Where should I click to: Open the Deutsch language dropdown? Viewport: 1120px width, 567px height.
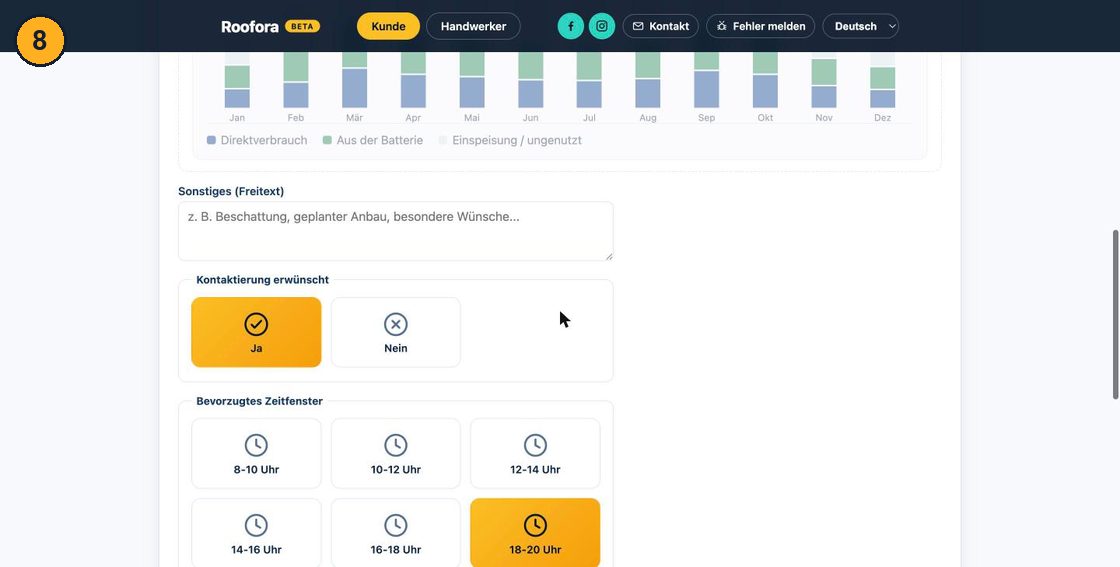[861, 26]
